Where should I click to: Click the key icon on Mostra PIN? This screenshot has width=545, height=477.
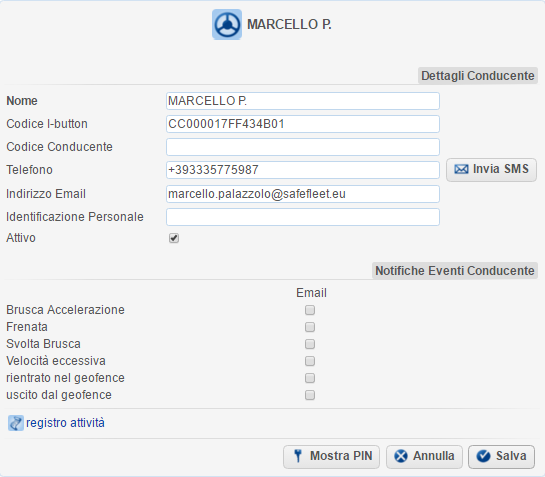click(x=298, y=456)
